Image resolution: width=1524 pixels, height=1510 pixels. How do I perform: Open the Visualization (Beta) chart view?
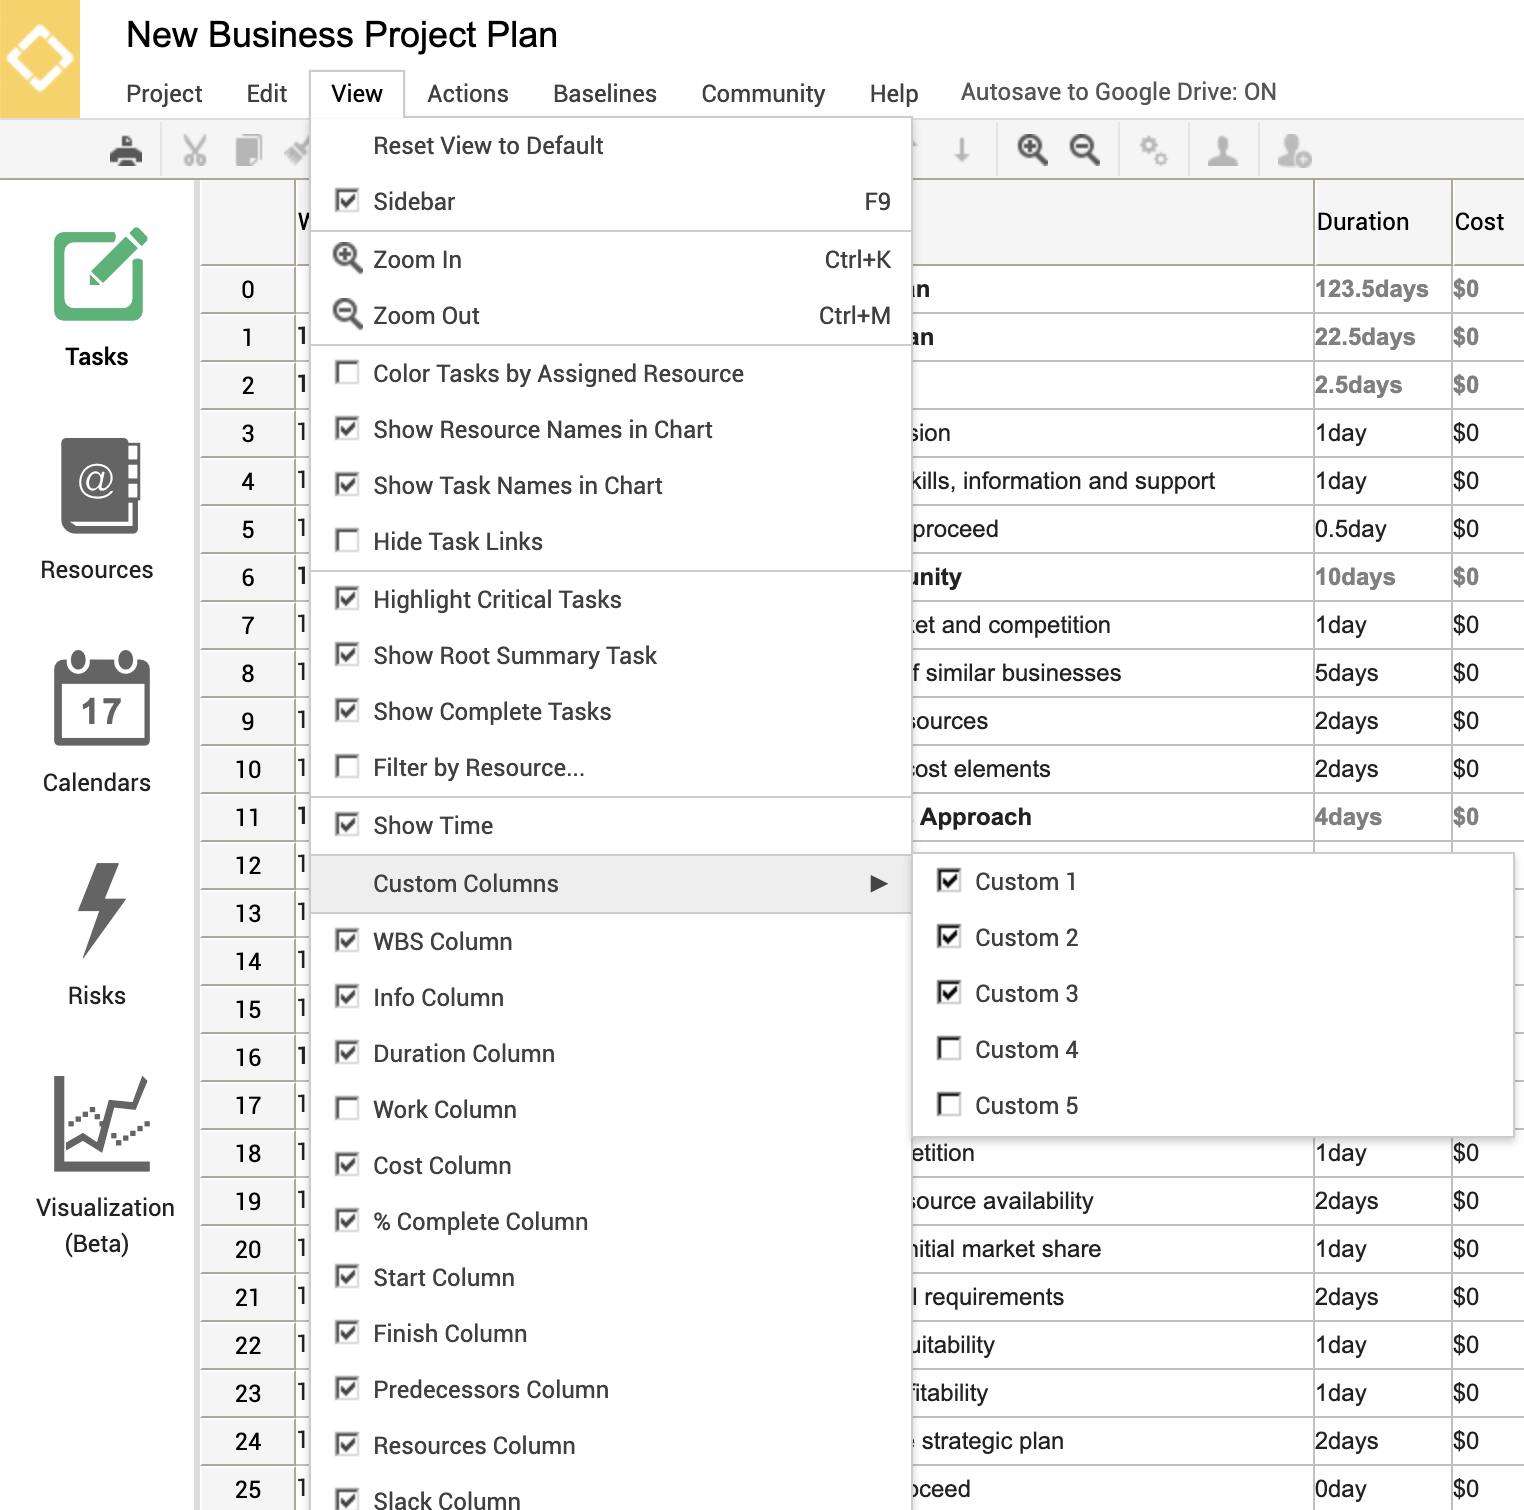click(x=104, y=1165)
